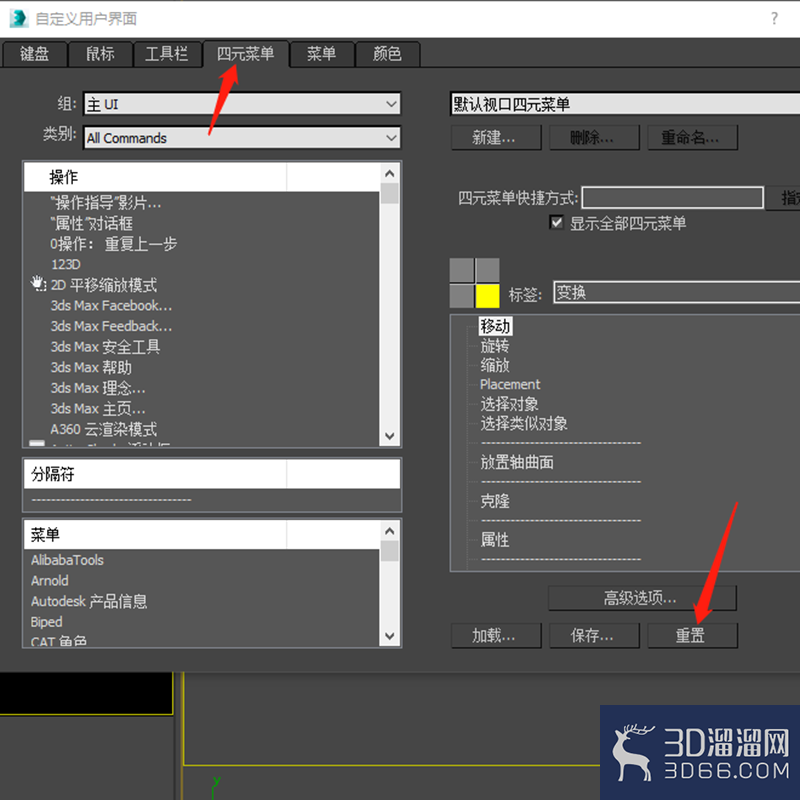800x800 pixels.
Task: Switch to the 鼠标 tab
Action: tap(100, 54)
